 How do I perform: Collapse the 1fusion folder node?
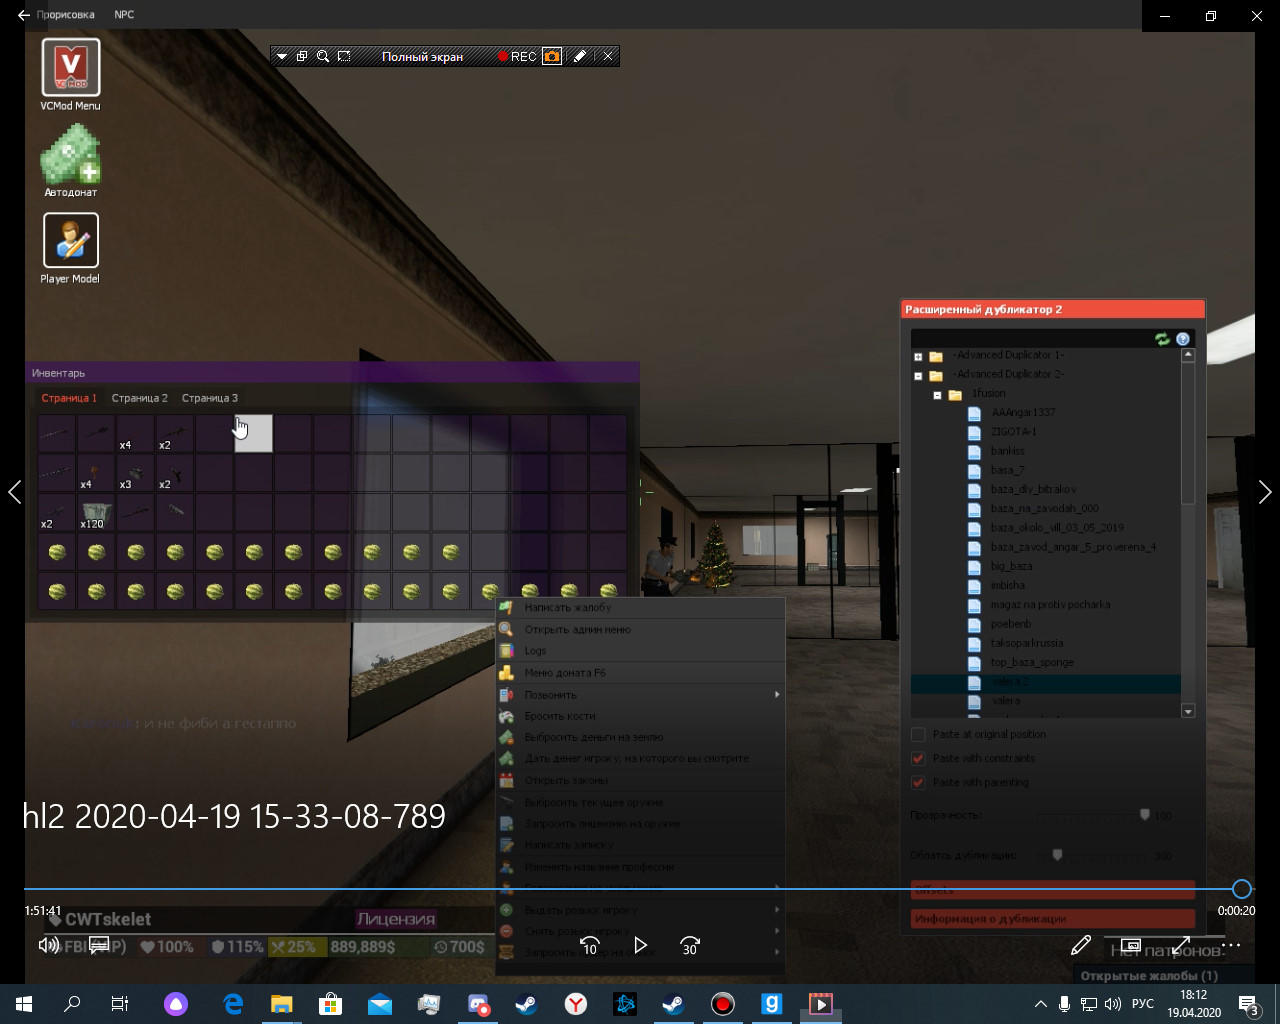coord(937,395)
